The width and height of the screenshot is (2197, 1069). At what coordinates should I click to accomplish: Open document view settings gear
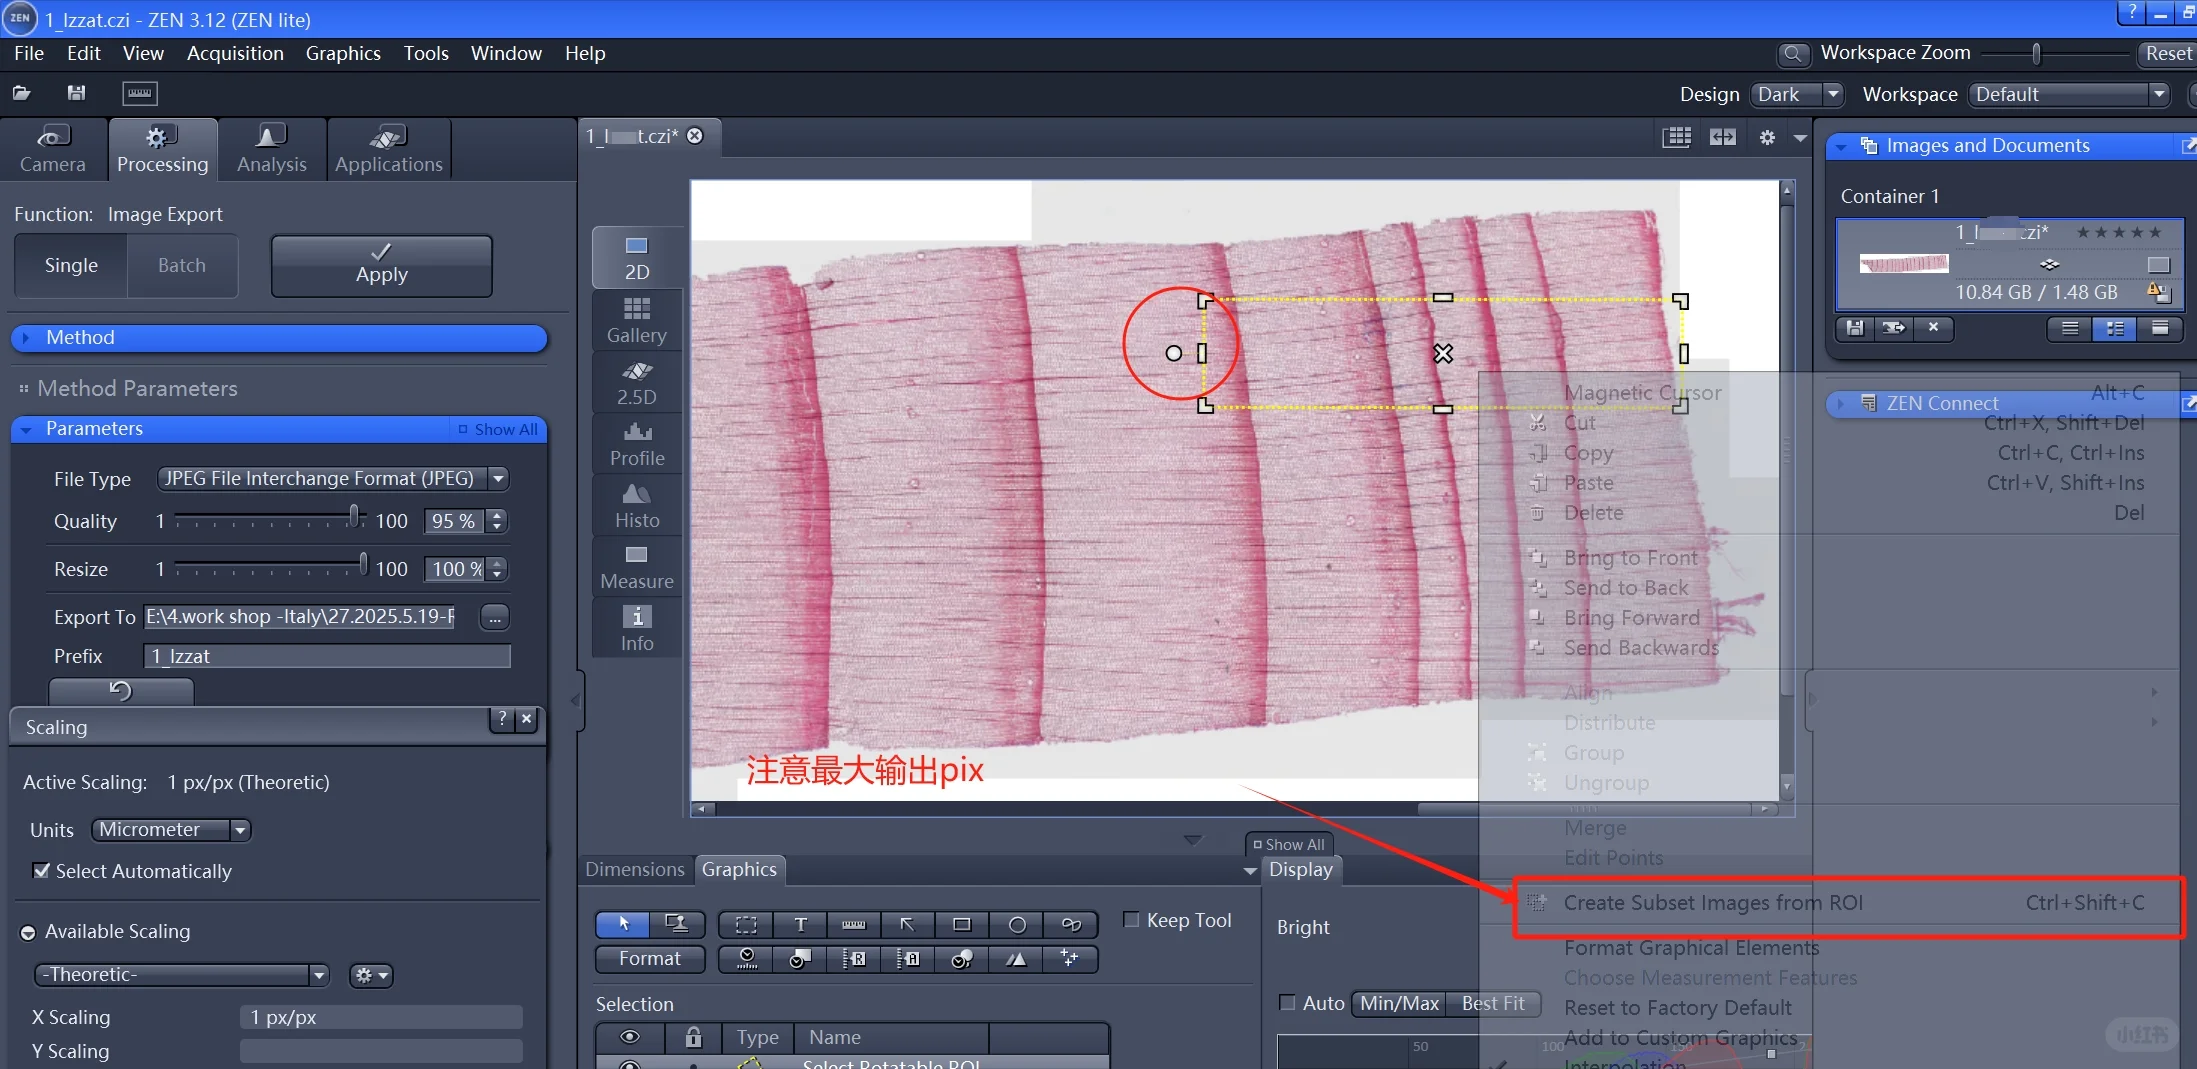click(1767, 137)
